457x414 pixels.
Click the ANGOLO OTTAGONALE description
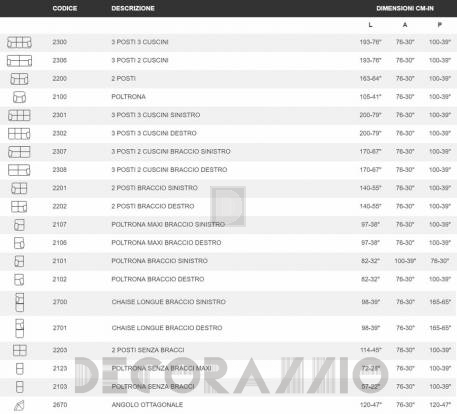pos(147,405)
